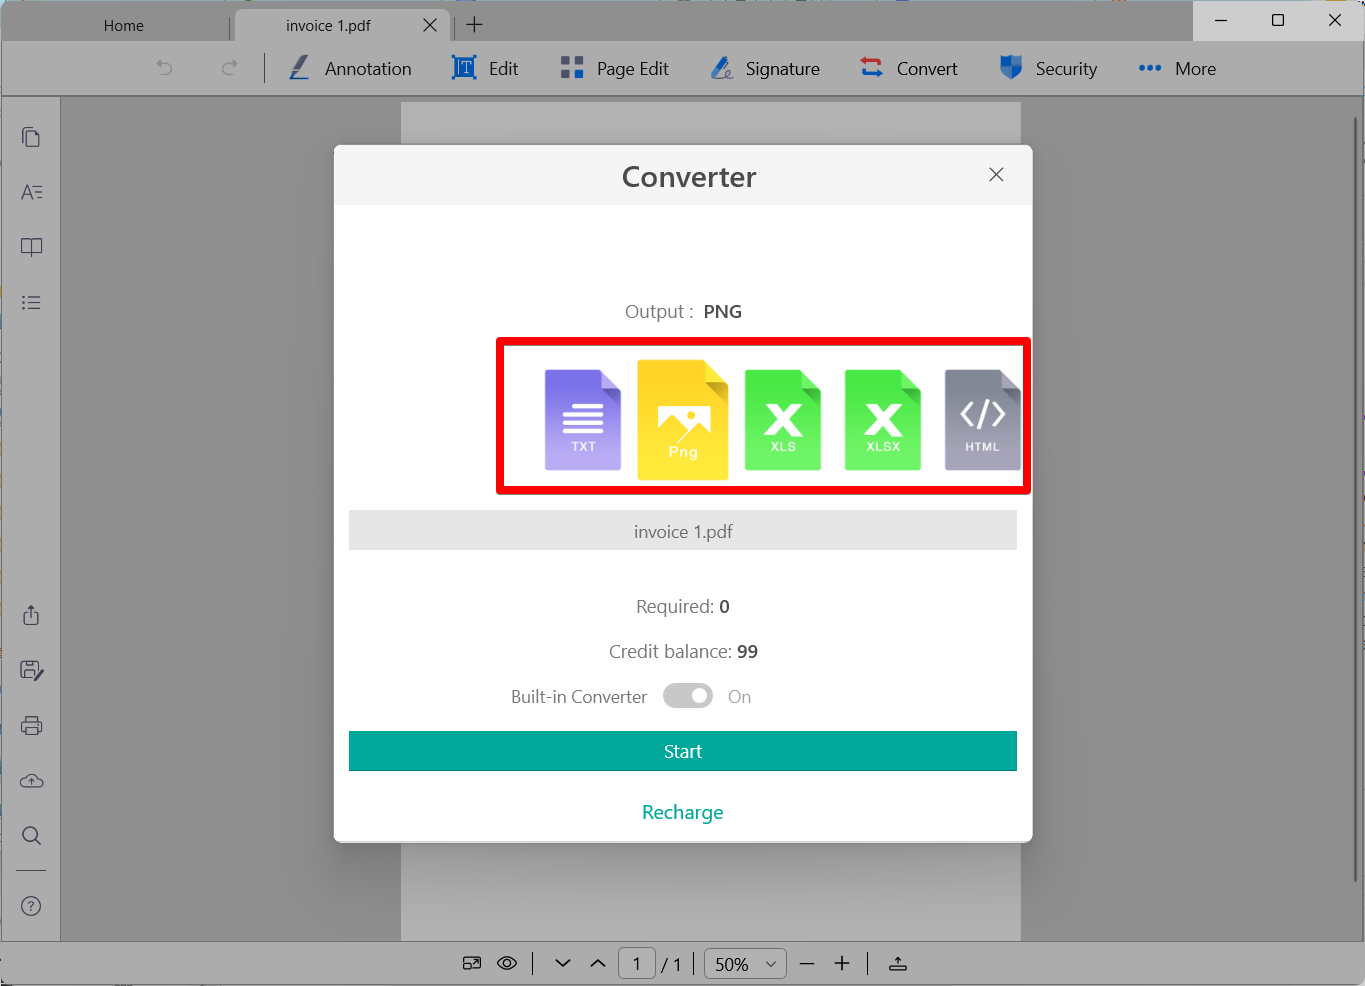Viewport: 1365px width, 986px height.
Task: Close the invoice 1.pdf tab
Action: coord(430,25)
